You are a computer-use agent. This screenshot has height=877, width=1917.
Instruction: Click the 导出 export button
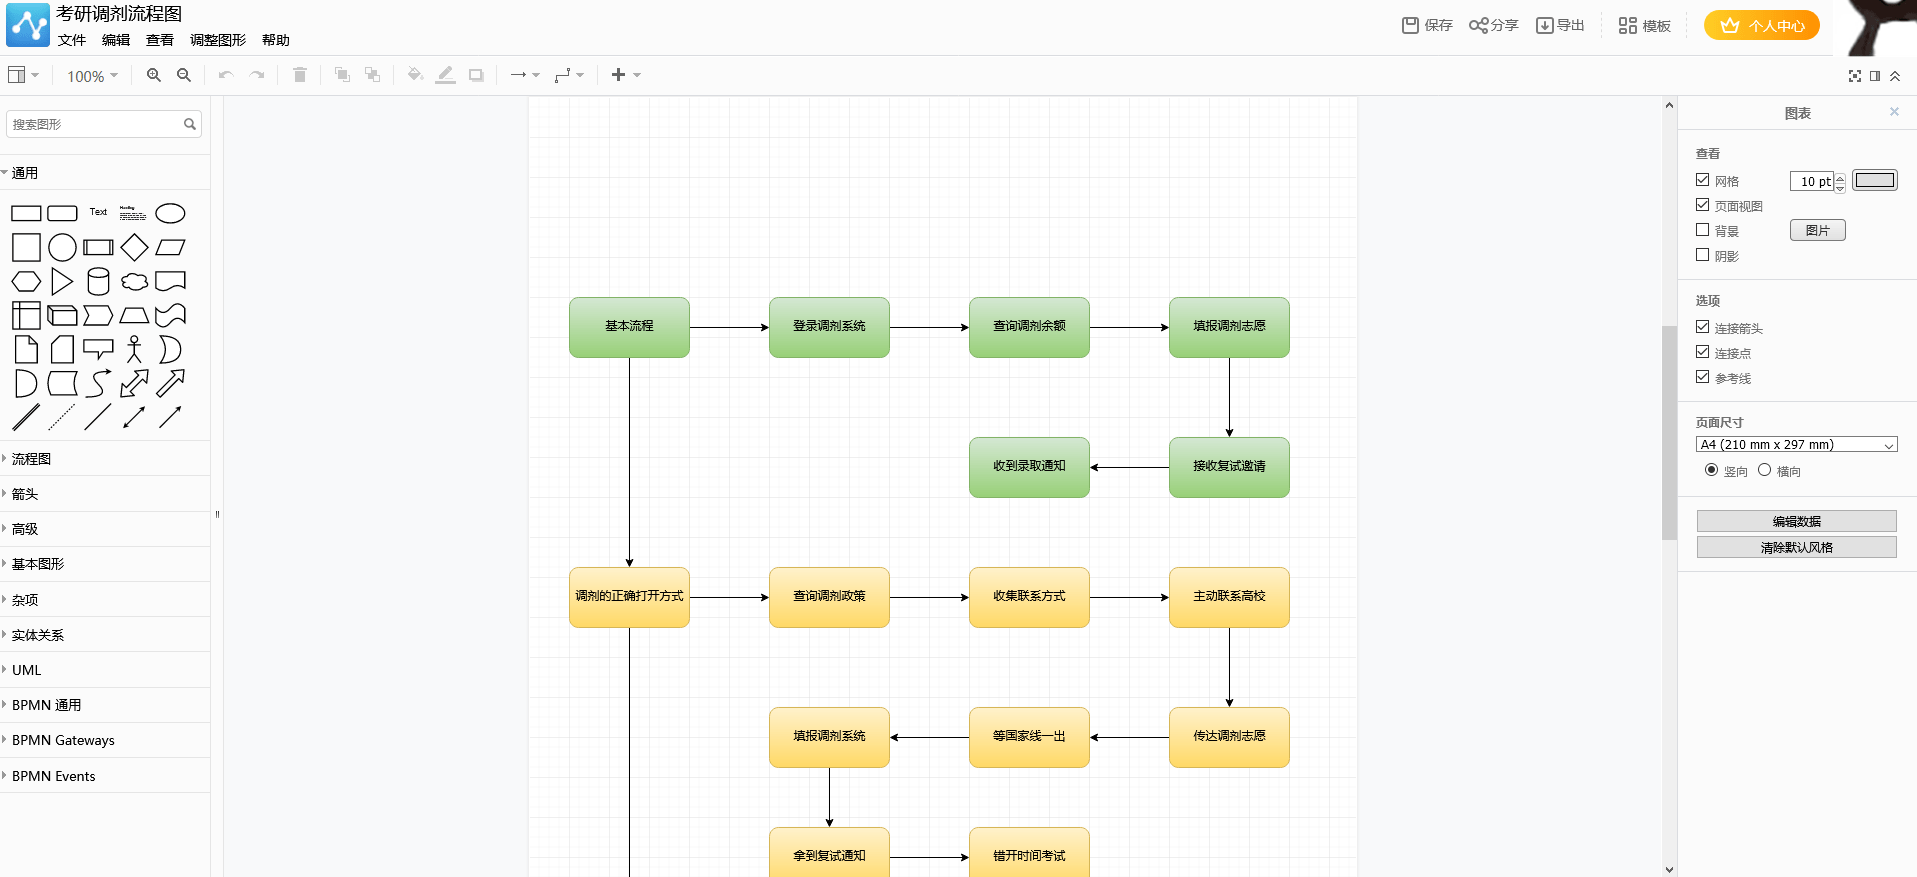pos(1561,25)
